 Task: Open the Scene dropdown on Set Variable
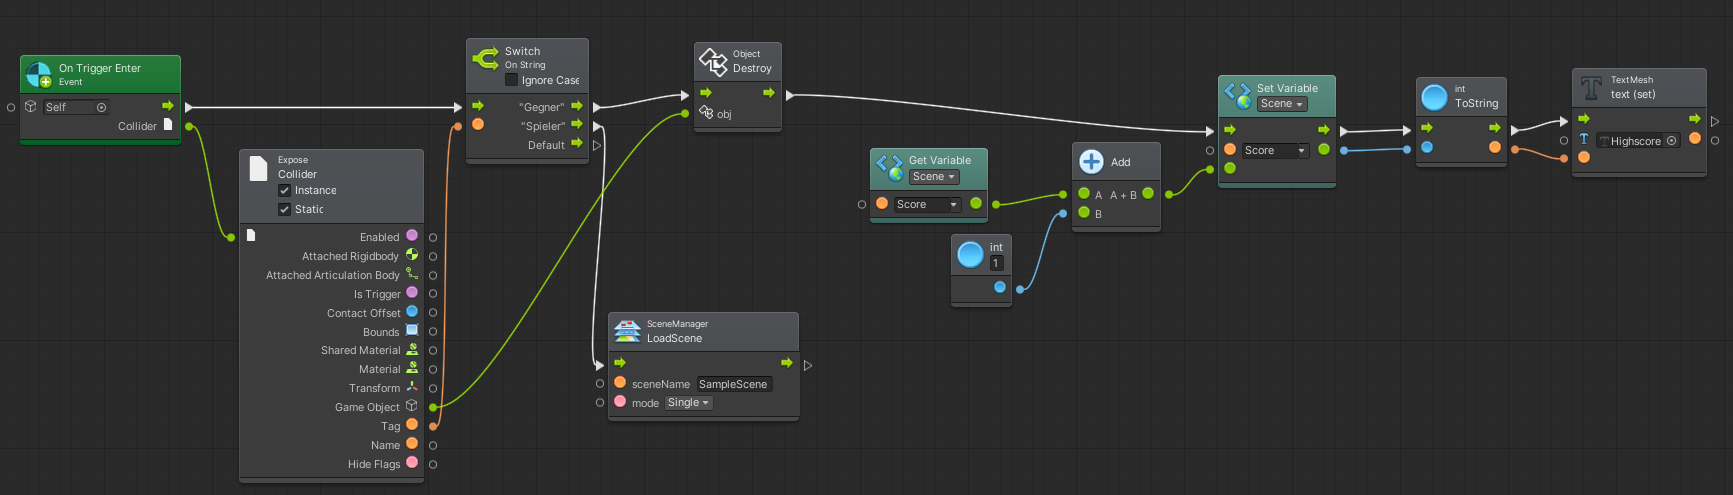(1281, 104)
